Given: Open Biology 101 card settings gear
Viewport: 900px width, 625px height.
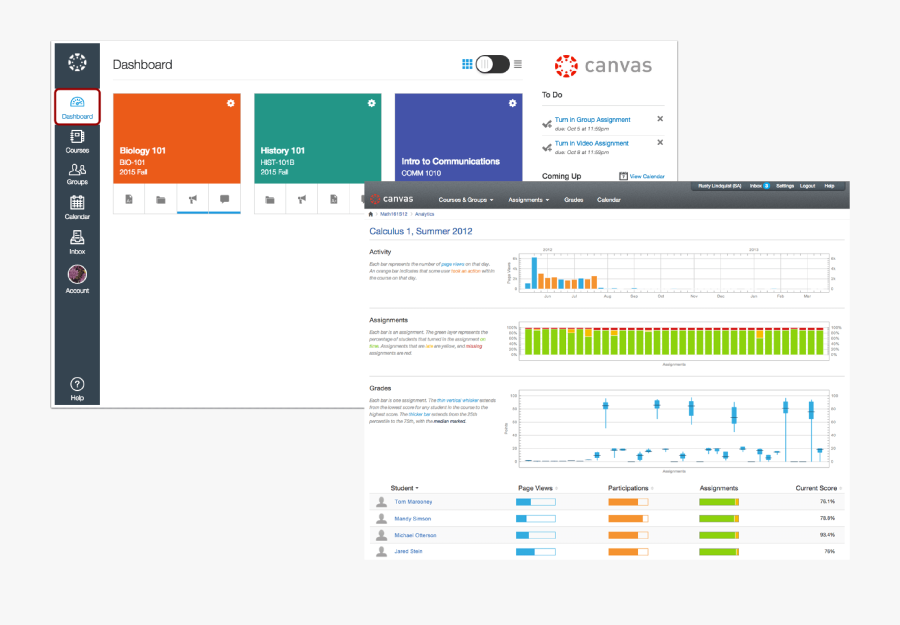Looking at the screenshot, I should pos(231,103).
